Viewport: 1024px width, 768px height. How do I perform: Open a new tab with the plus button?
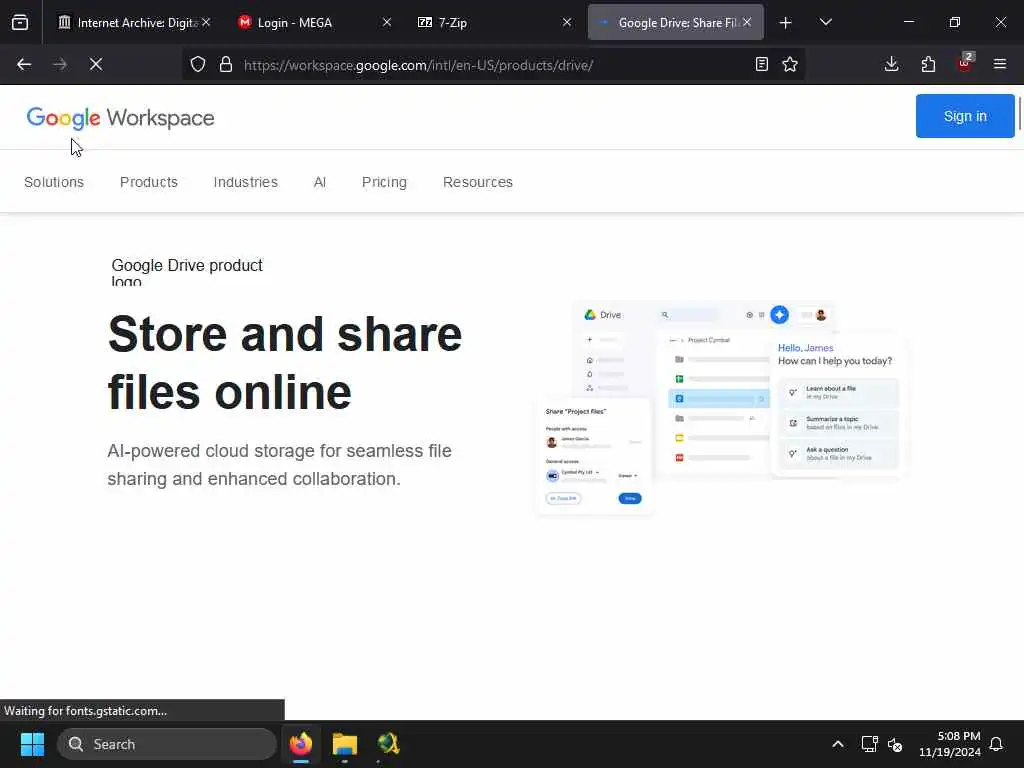pos(786,23)
